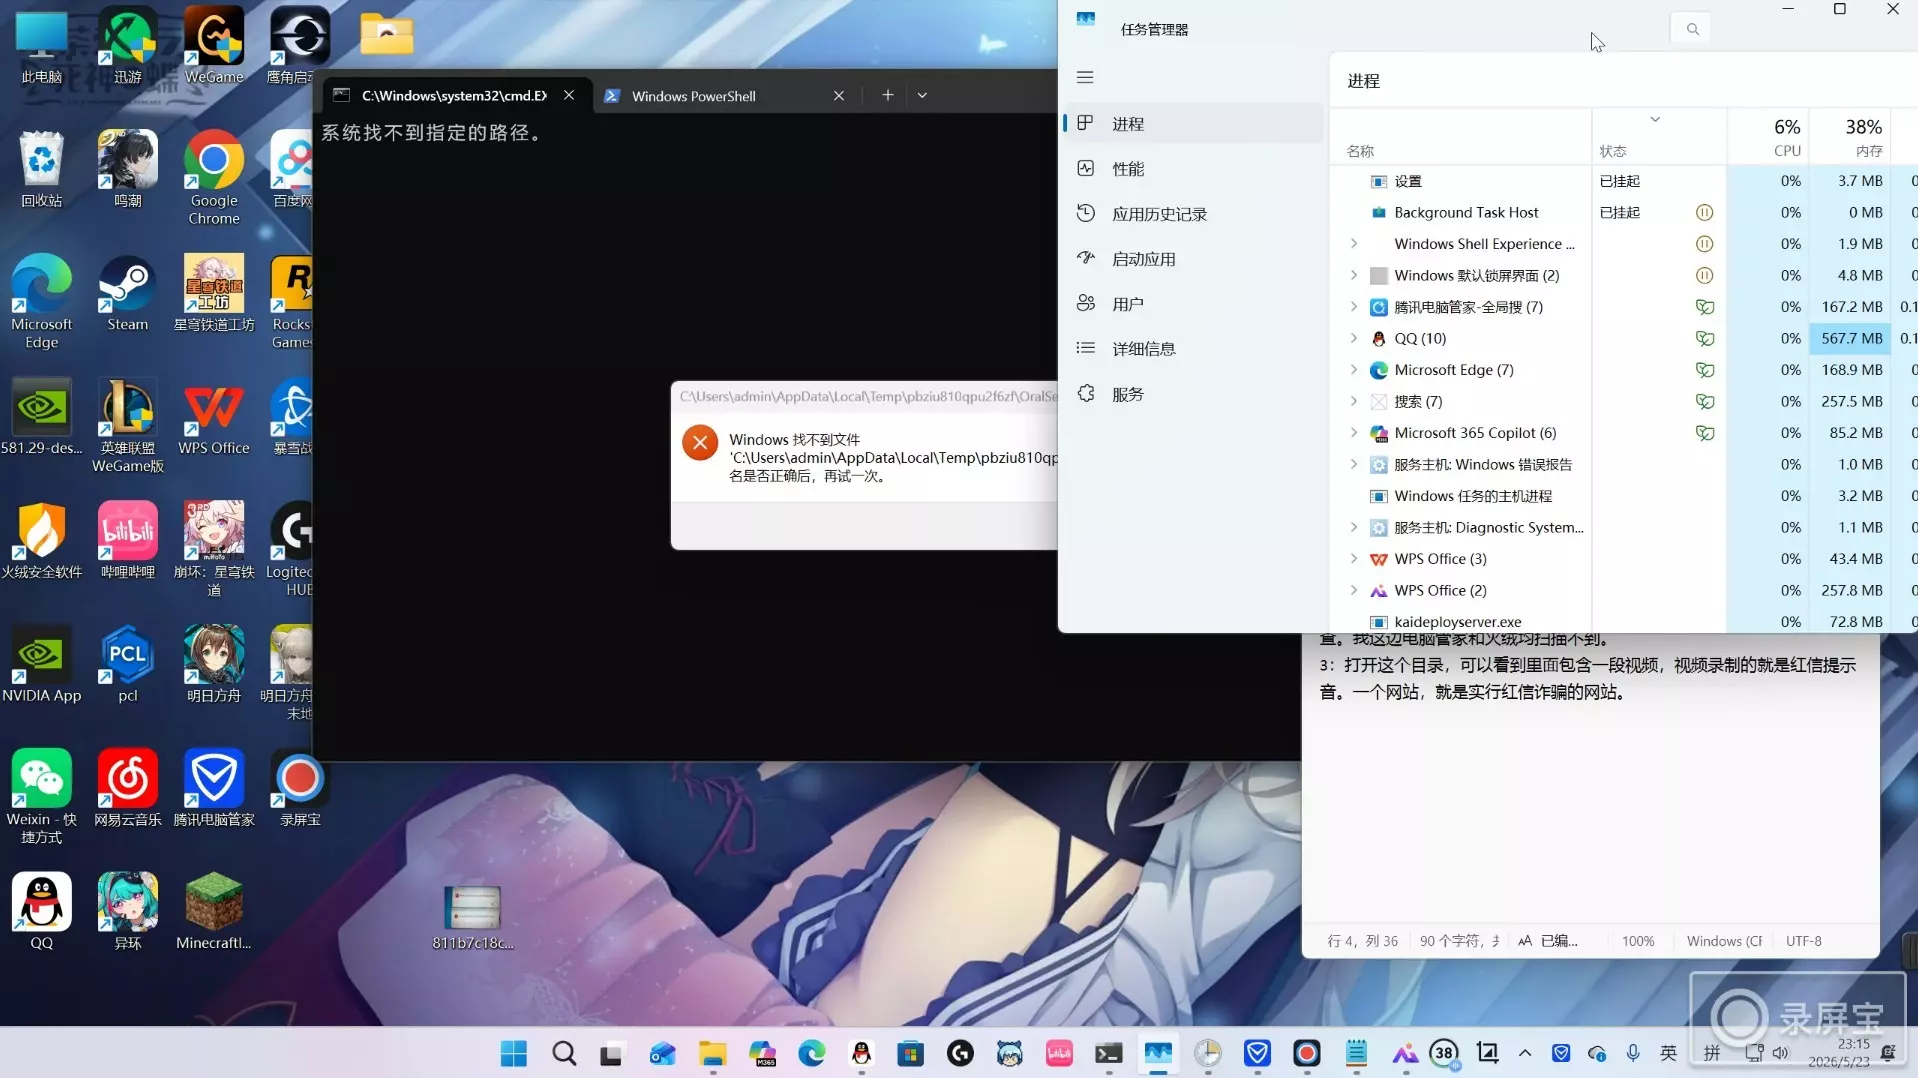Viewport: 1918px width, 1078px height.
Task: Open 录屏宝 desktop shortcut
Action: (300, 789)
